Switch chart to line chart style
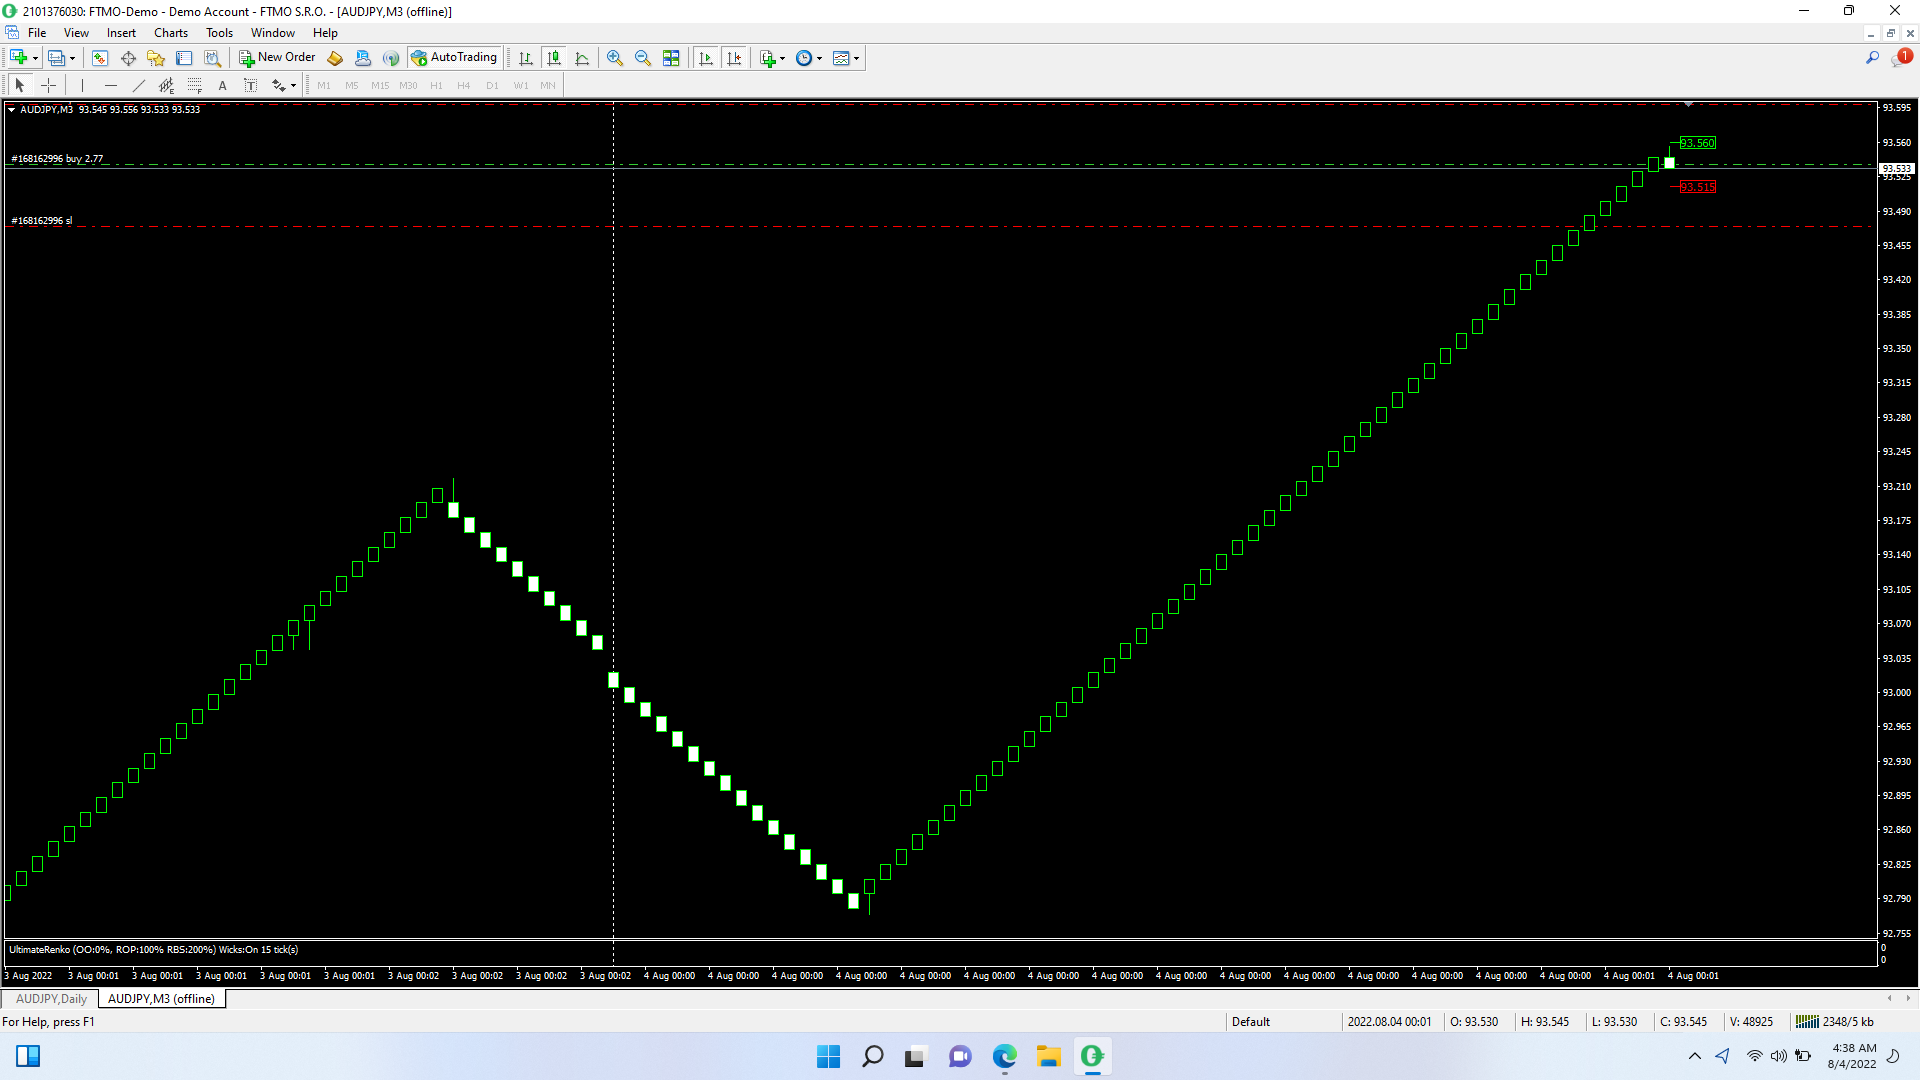The image size is (1920, 1080). pyautogui.click(x=582, y=58)
